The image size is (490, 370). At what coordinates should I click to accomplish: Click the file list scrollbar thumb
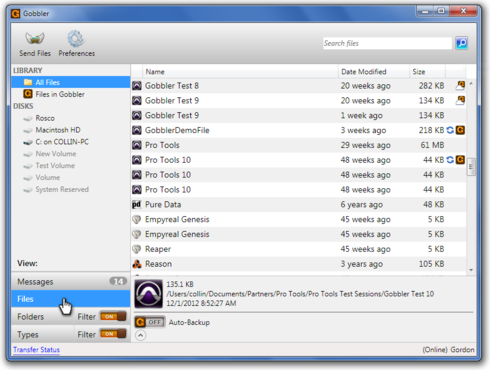(471, 167)
